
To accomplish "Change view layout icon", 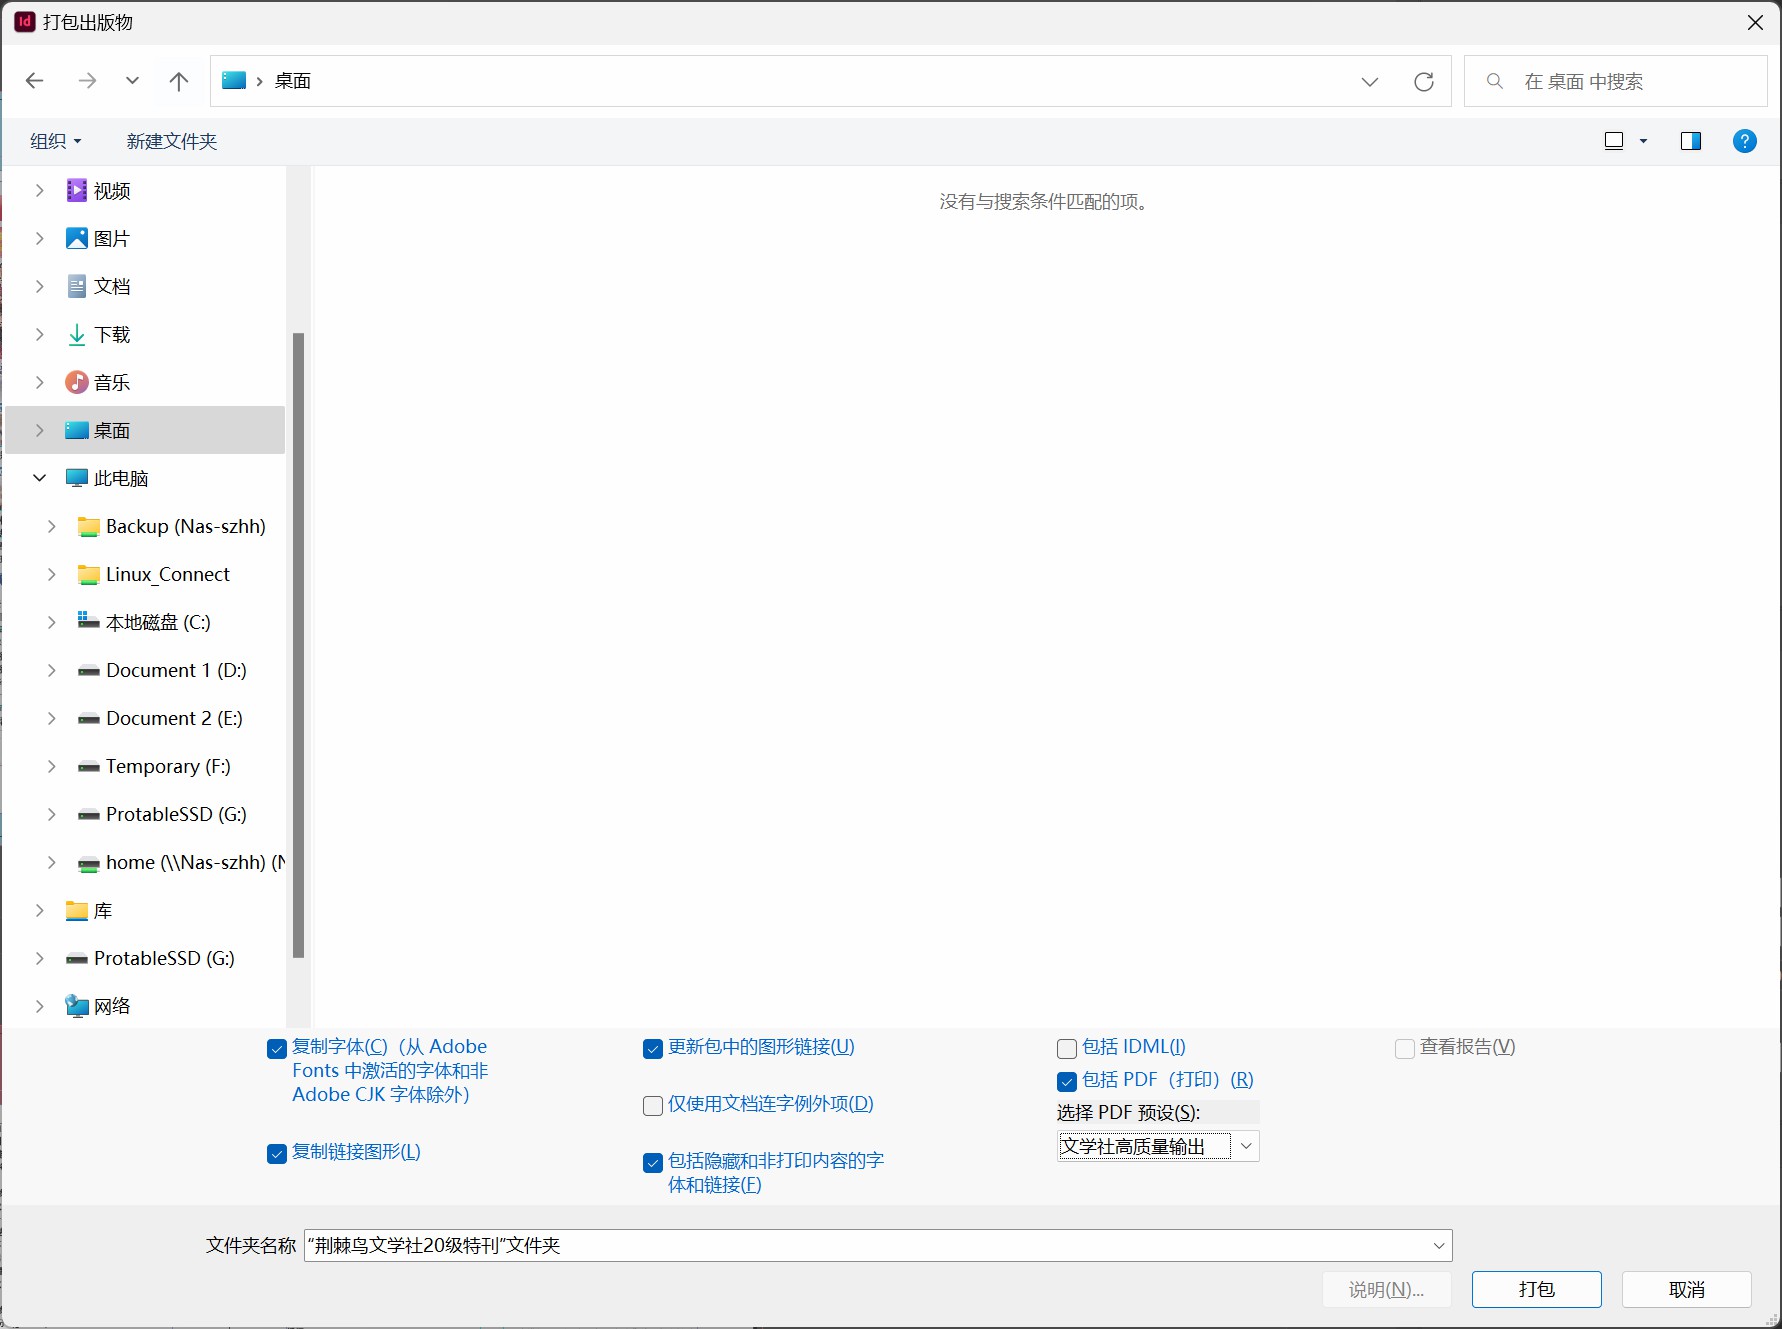I will tap(1614, 141).
